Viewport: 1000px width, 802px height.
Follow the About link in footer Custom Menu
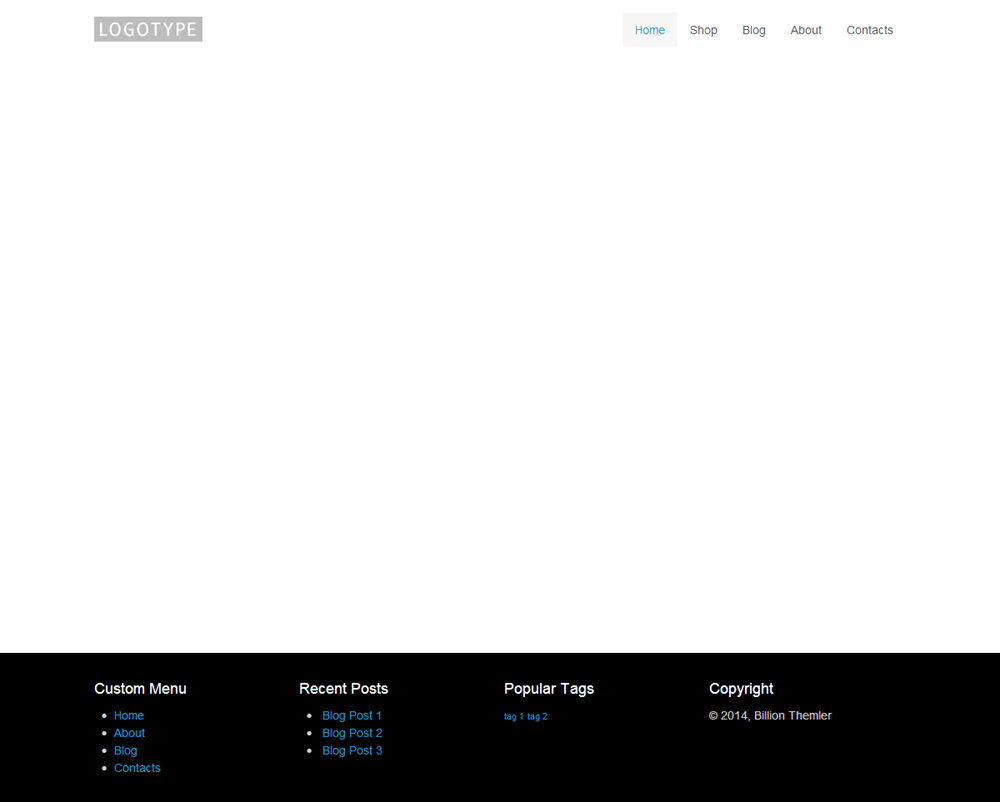(129, 733)
